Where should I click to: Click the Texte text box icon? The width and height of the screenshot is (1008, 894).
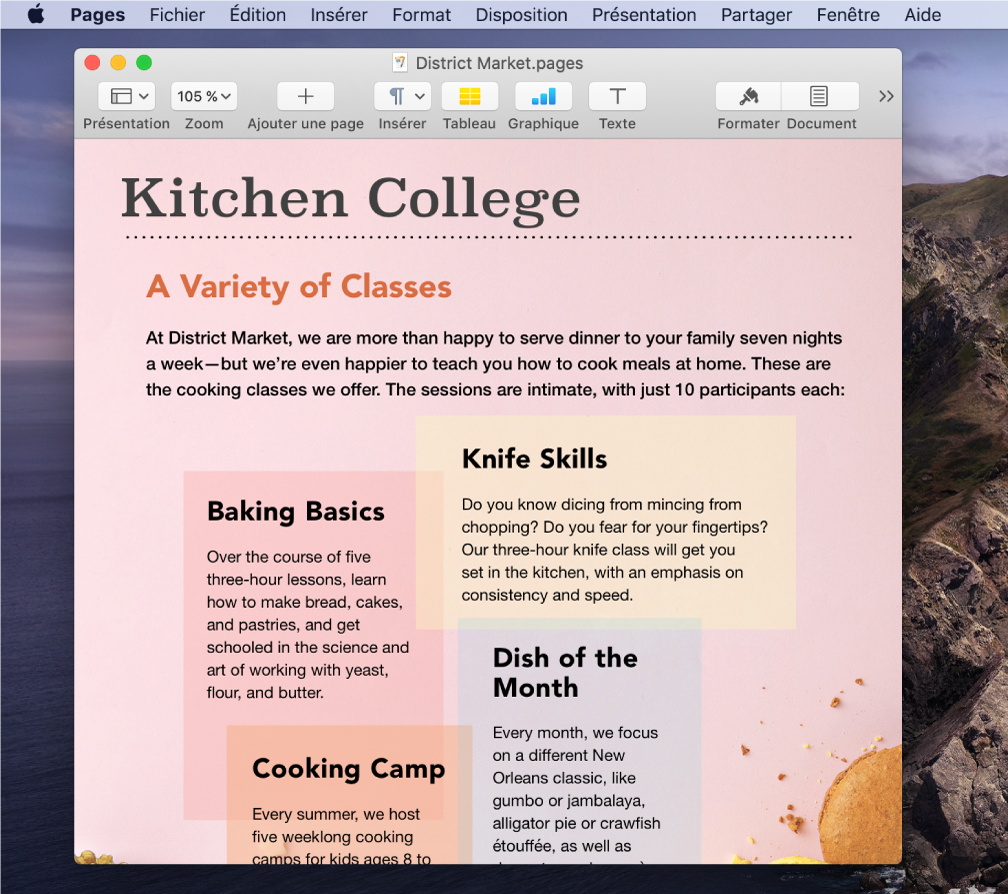617,96
